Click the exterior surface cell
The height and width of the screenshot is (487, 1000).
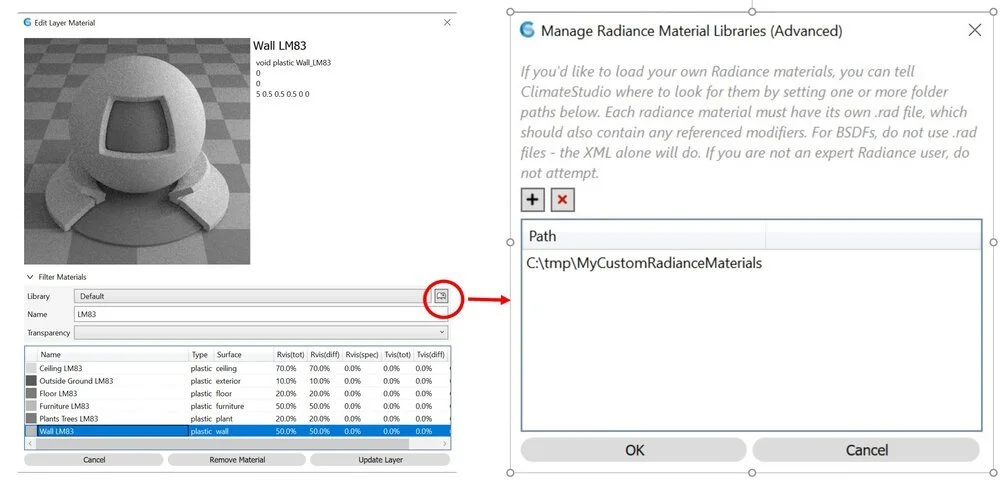click(x=228, y=381)
